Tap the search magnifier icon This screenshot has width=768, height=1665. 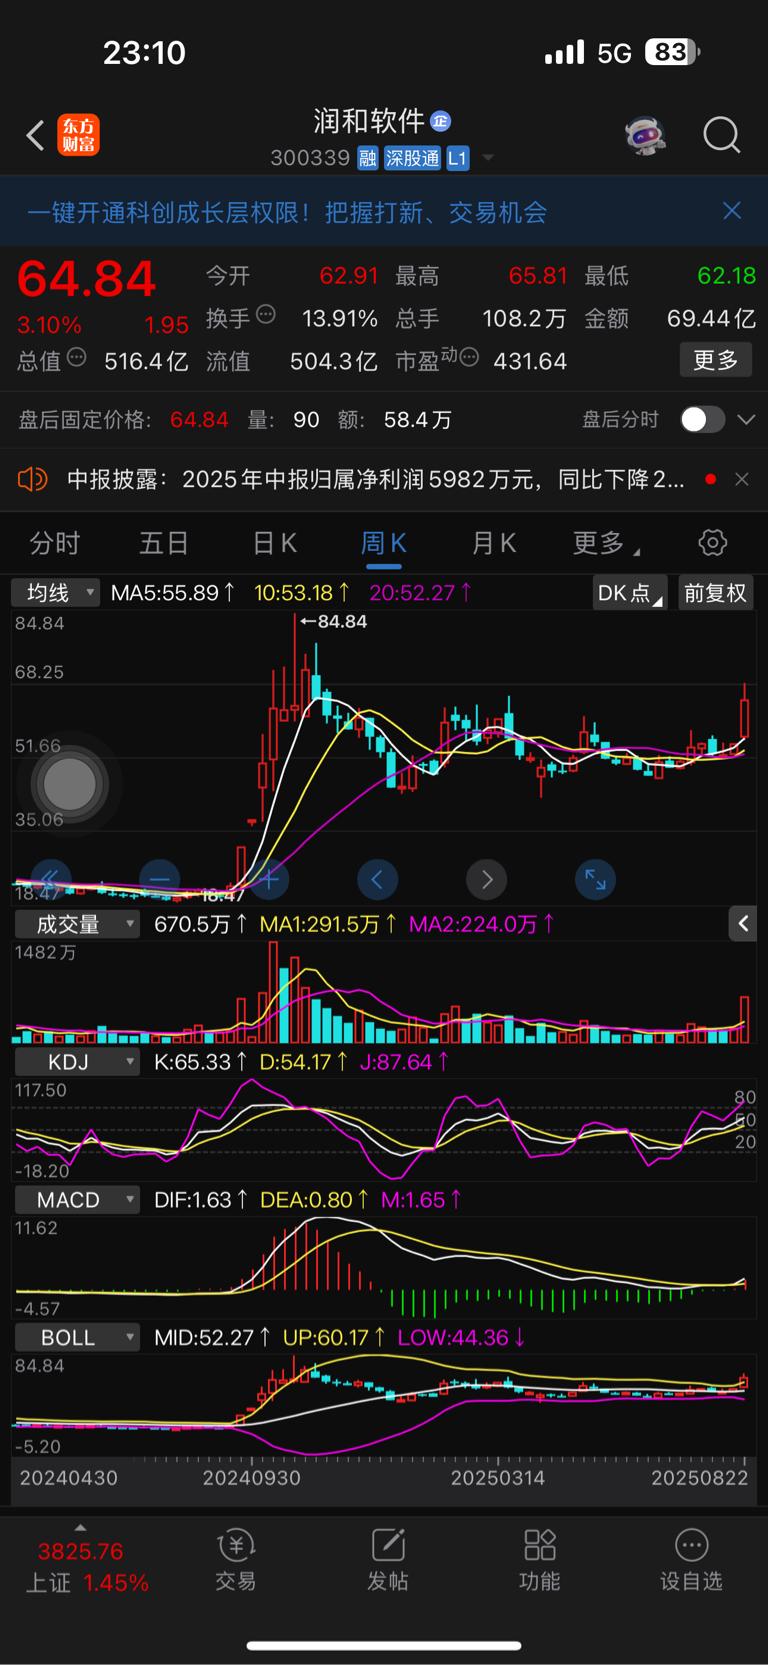pyautogui.click(x=721, y=134)
